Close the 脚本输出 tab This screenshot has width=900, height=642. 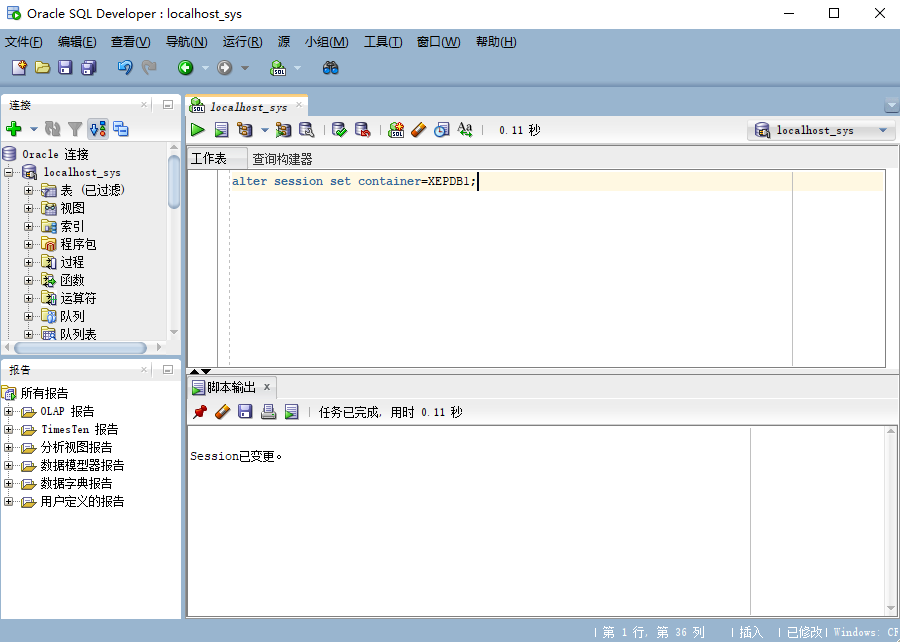267,387
